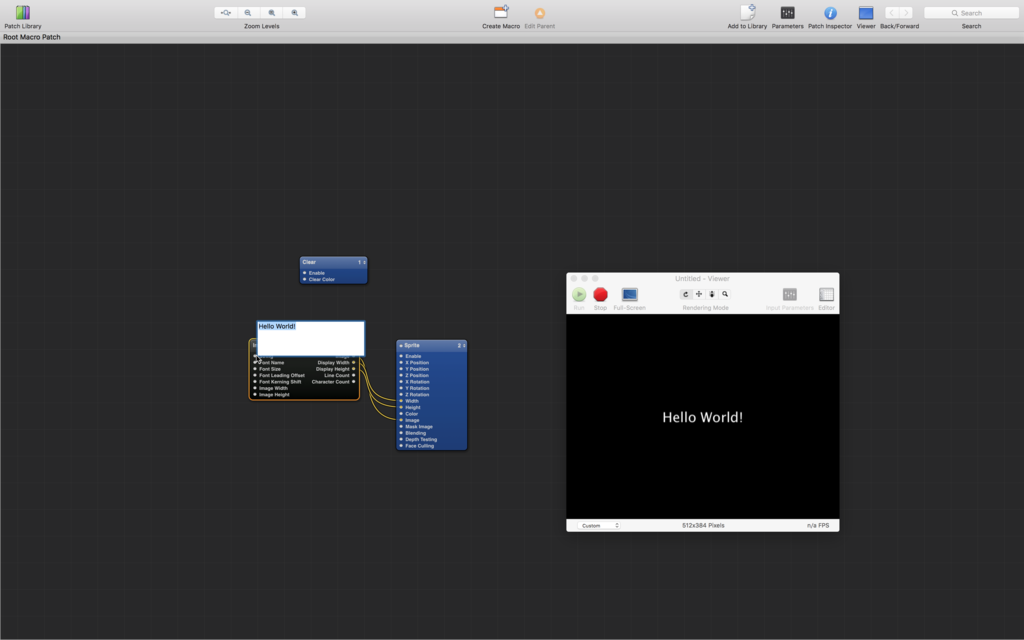Go back with the Back arrow
The height and width of the screenshot is (640, 1024).
(x=891, y=12)
